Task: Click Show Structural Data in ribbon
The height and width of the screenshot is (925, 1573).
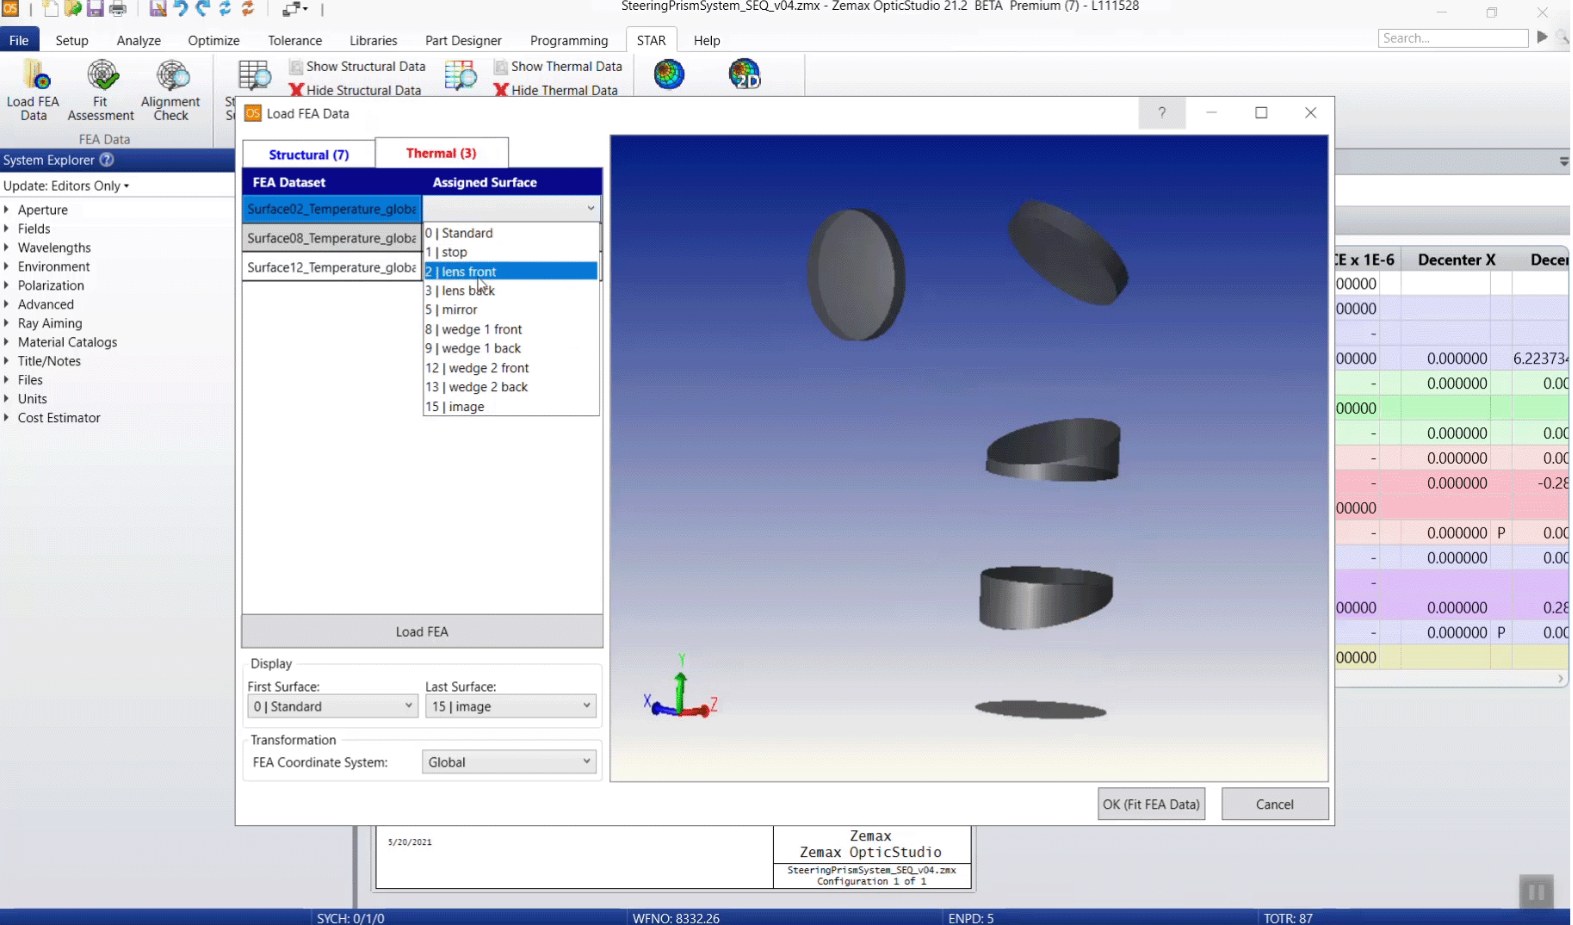Action: [x=357, y=66]
